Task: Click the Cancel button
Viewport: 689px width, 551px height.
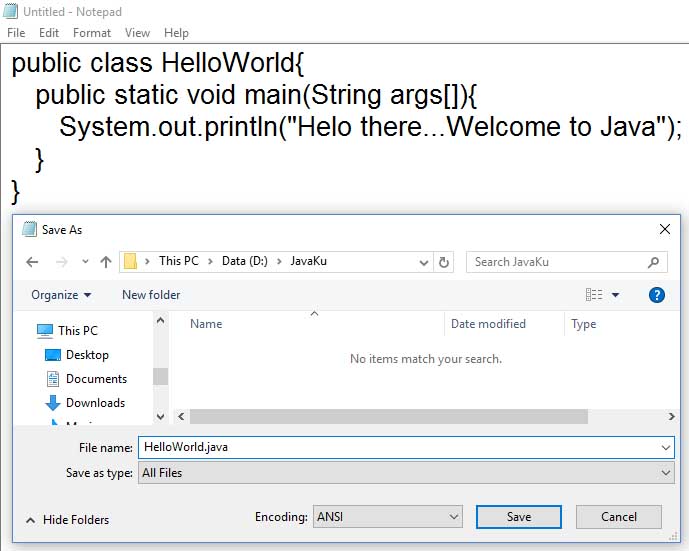Action: pos(619,517)
